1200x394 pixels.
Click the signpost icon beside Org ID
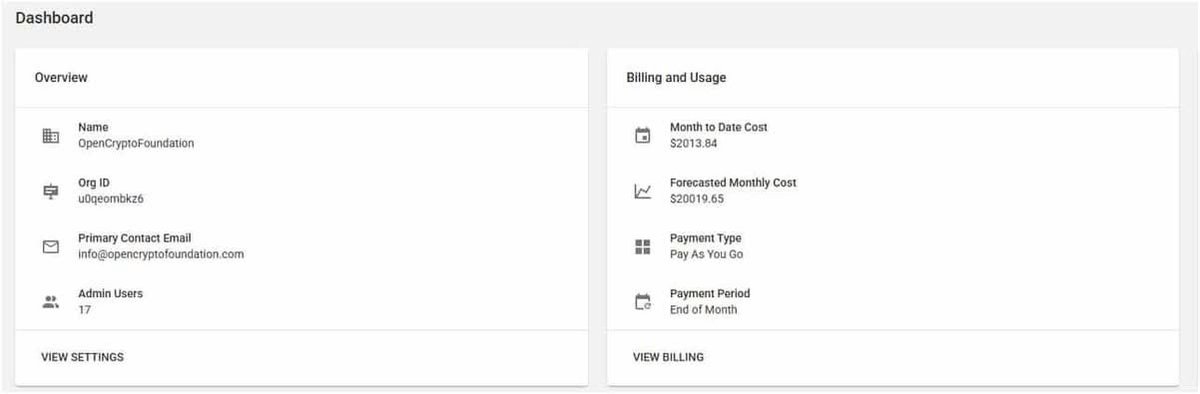[51, 191]
